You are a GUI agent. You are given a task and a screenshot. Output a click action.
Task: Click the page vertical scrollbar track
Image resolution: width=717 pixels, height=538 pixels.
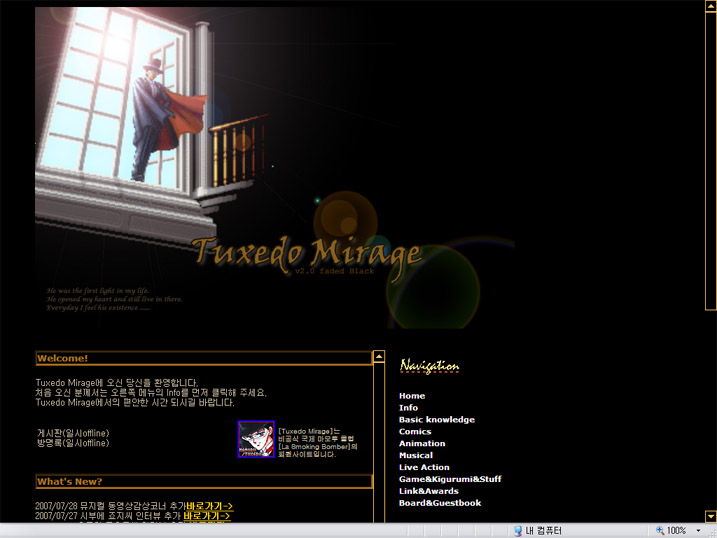(x=711, y=410)
